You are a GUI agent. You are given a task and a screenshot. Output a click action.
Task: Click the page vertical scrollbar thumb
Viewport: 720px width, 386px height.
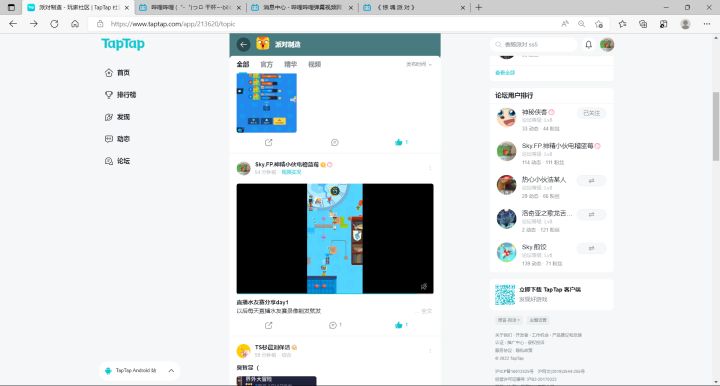coord(715,126)
